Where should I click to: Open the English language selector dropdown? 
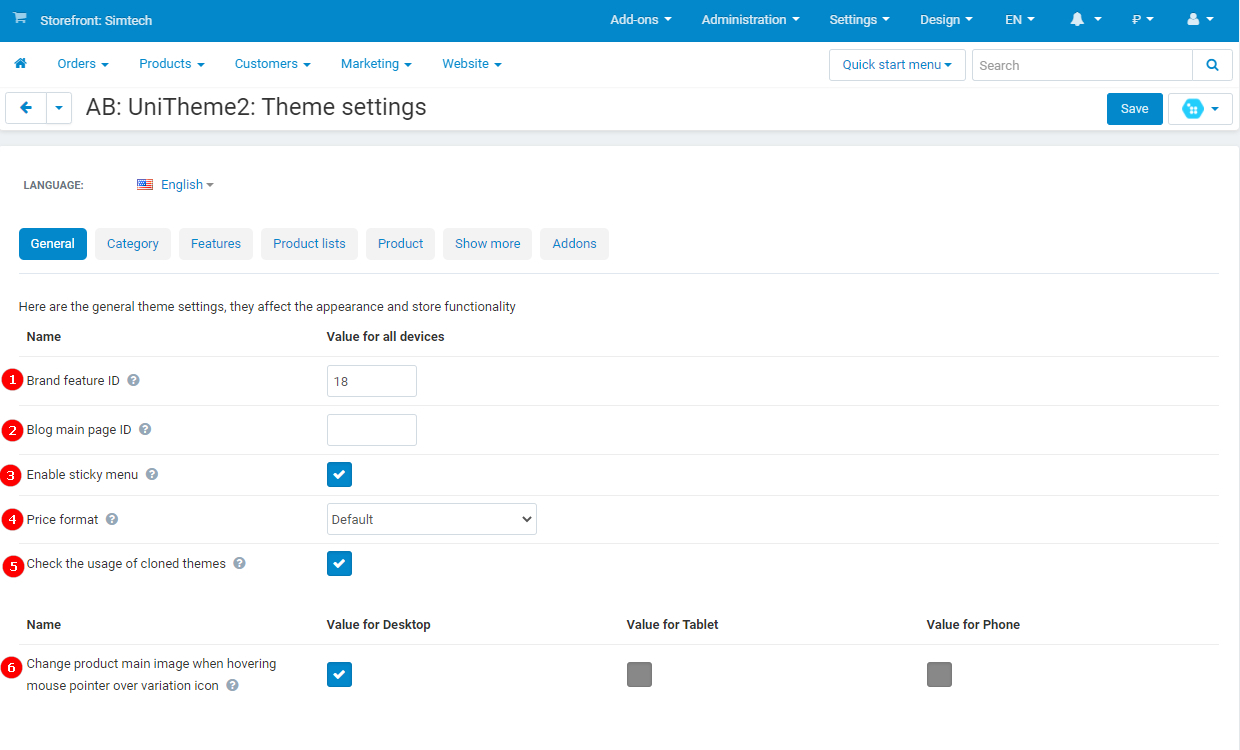pos(187,185)
